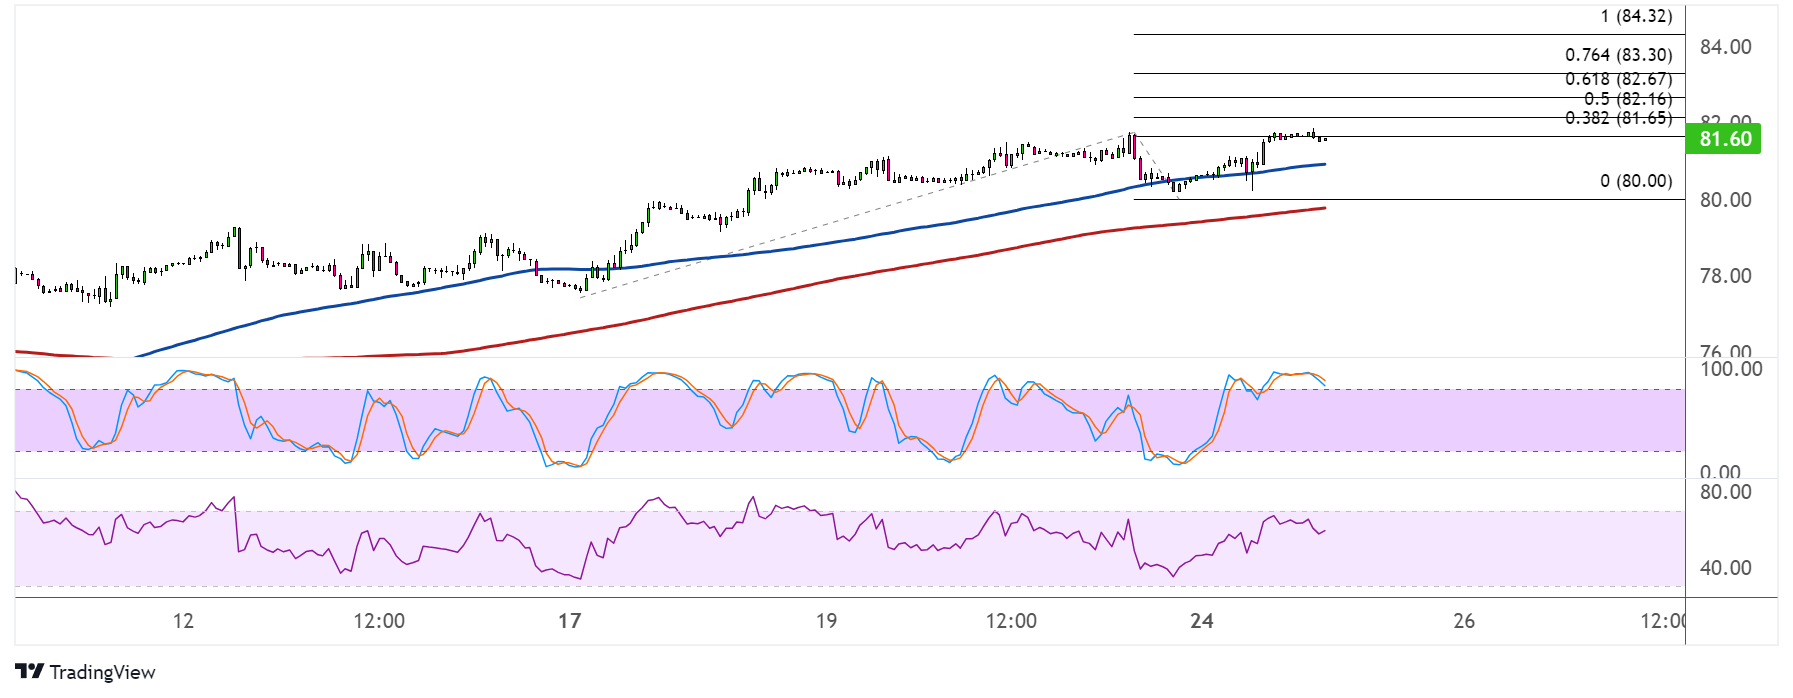Click the date 19 on time axis
The width and height of the screenshot is (1793, 698).
tap(826, 621)
